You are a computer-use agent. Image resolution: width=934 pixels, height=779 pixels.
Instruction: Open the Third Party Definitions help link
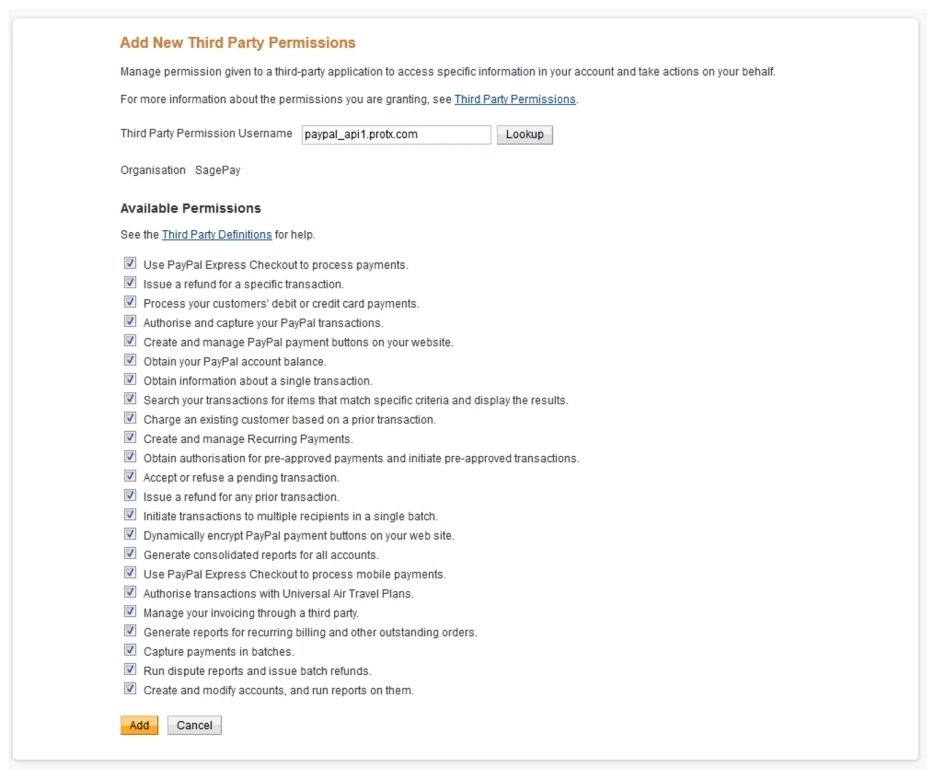[x=216, y=234]
